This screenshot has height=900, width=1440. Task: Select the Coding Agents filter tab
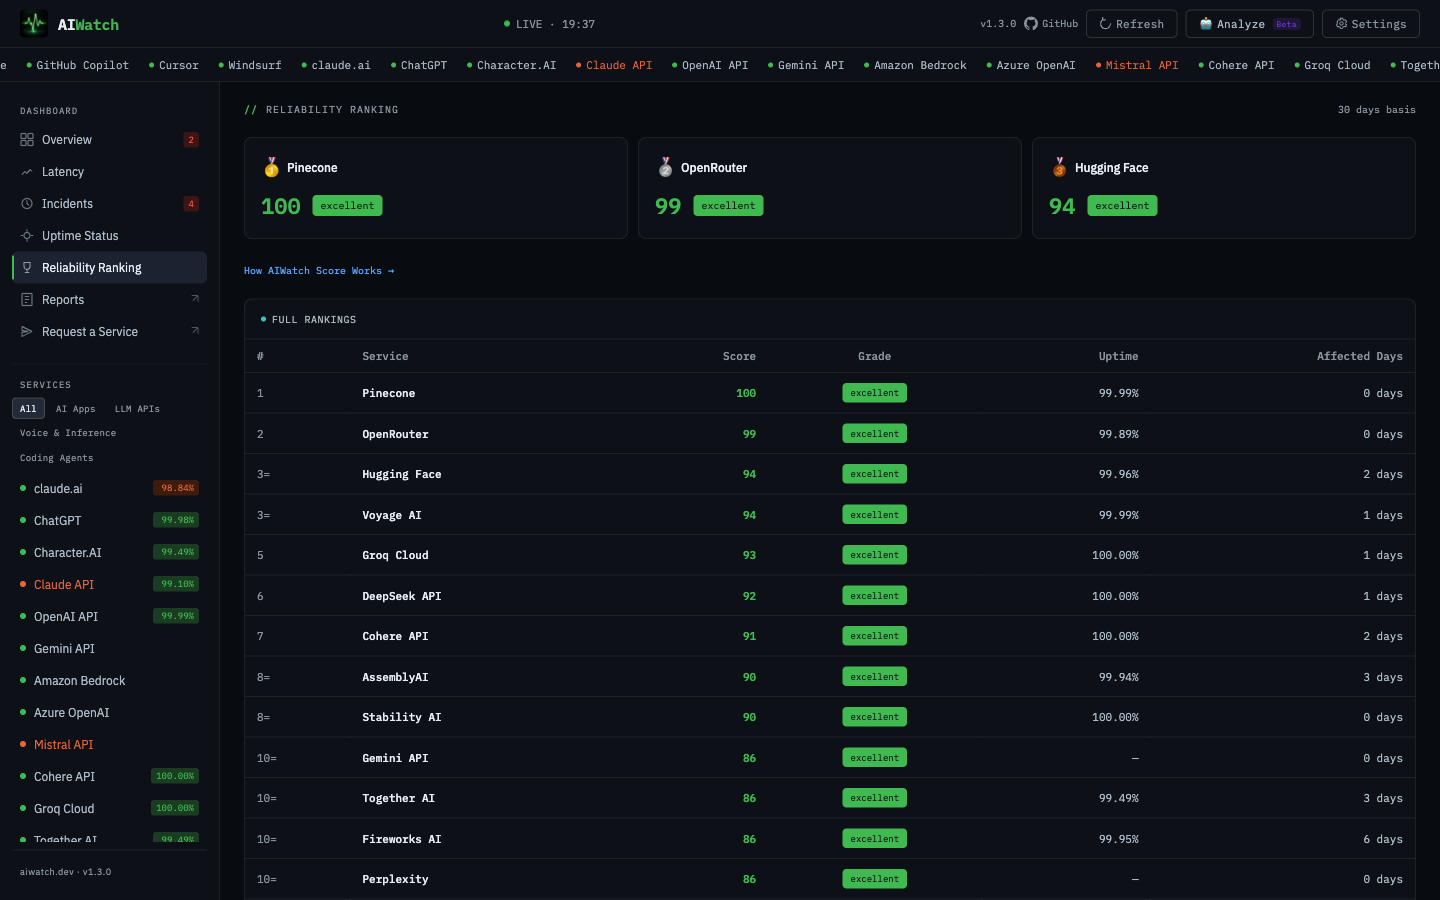tap(57, 458)
